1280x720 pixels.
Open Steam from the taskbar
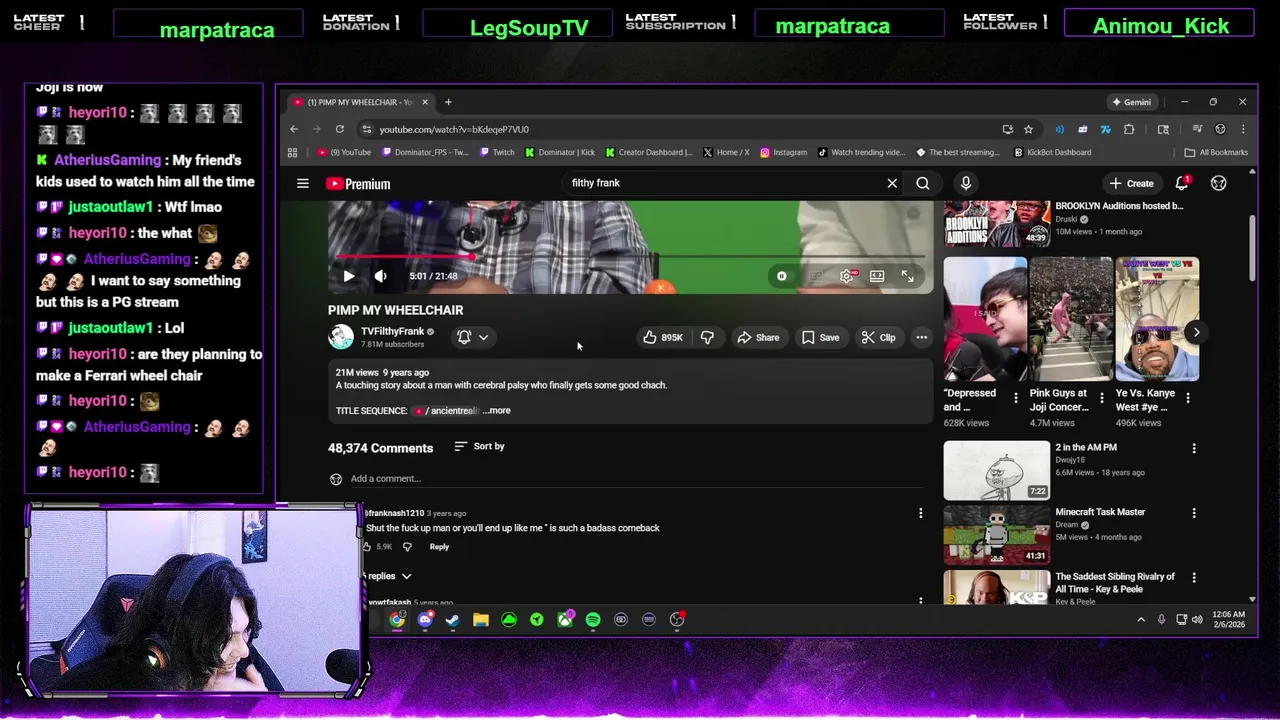(x=453, y=620)
